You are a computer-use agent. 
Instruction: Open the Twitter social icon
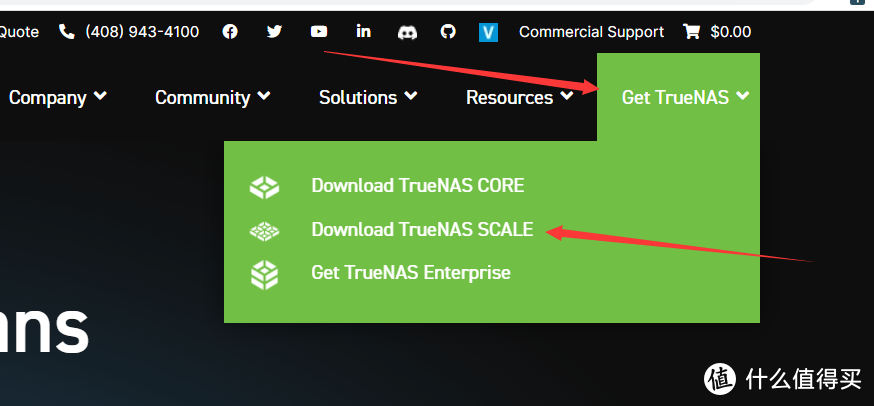(274, 32)
